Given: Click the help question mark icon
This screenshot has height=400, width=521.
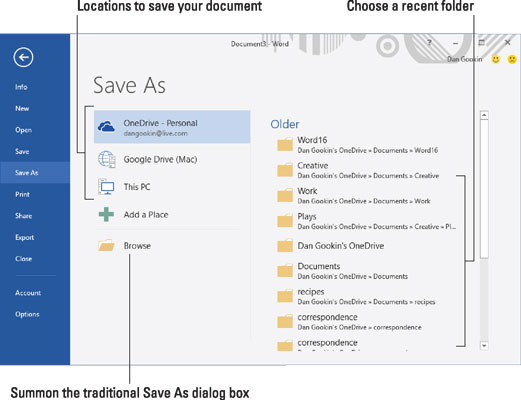Looking at the screenshot, I should click(429, 43).
